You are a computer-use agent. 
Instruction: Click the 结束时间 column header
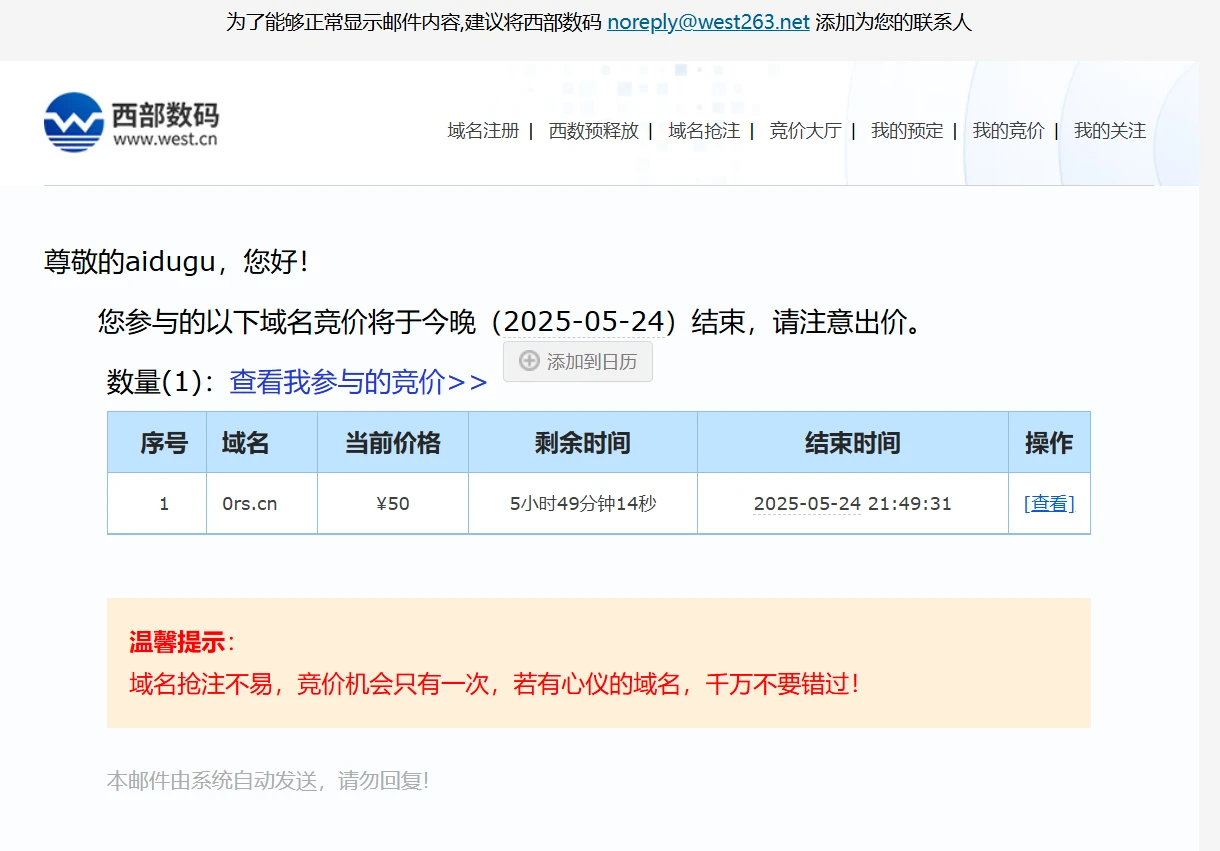852,443
